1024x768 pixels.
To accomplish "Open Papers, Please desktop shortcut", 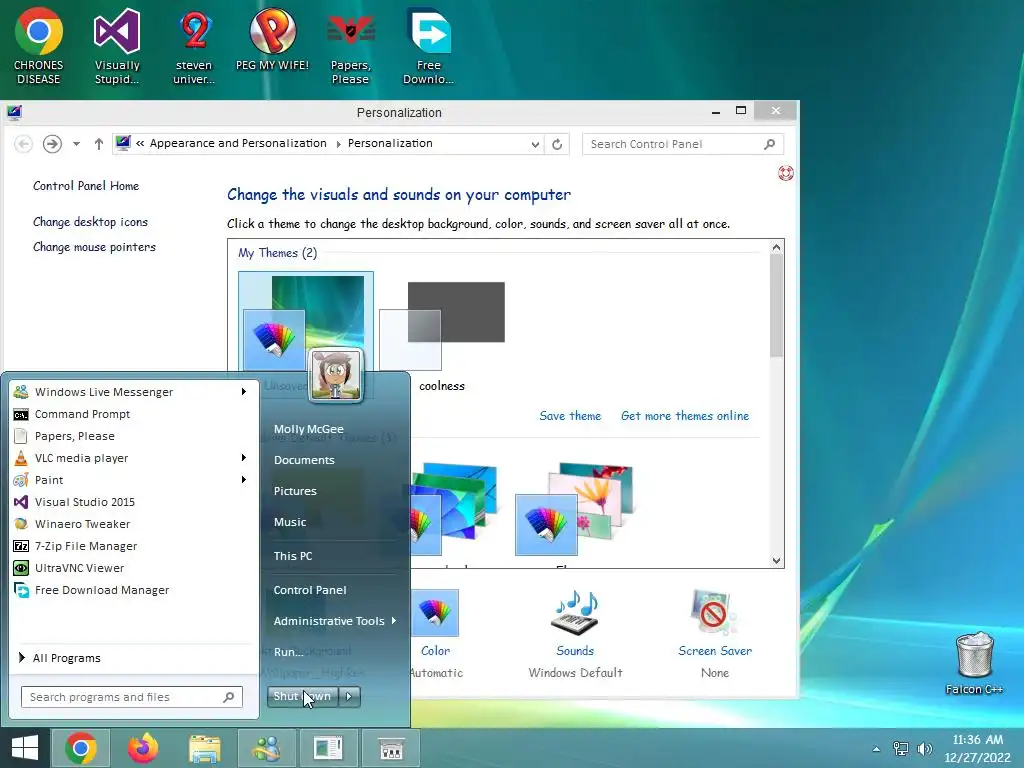I will point(351,47).
